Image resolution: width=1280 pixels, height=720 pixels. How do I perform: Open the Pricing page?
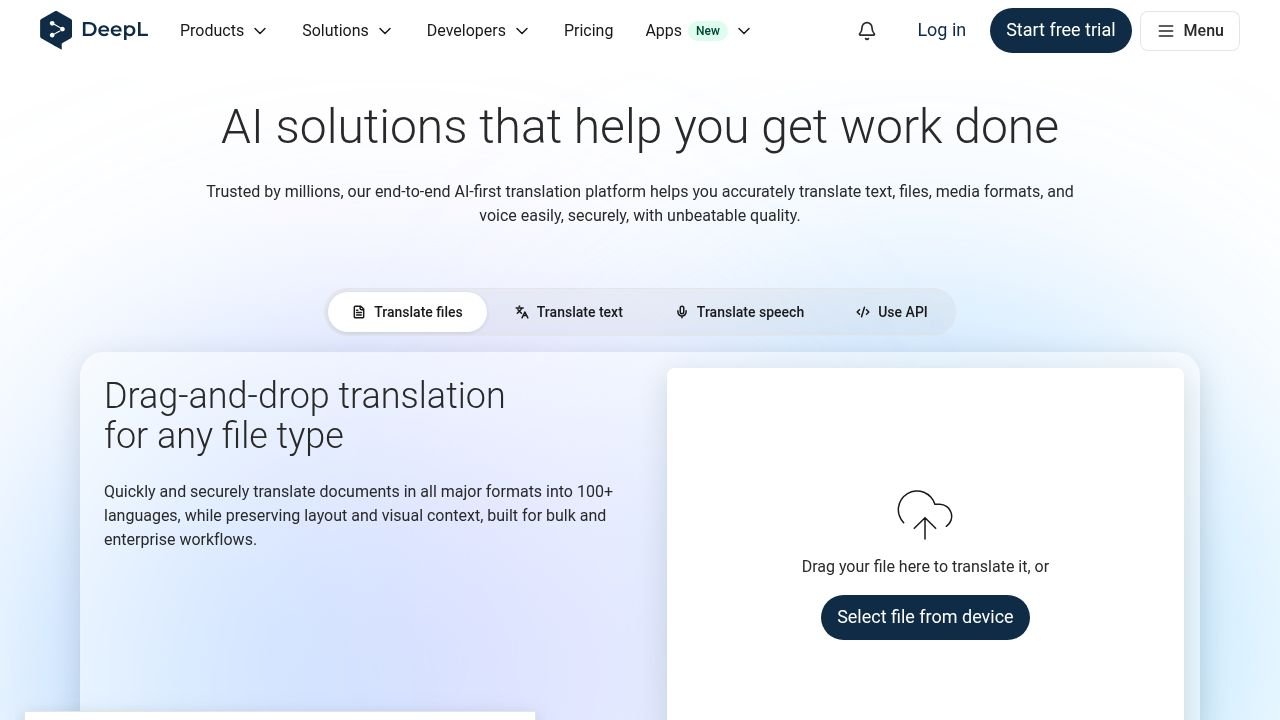coord(588,31)
